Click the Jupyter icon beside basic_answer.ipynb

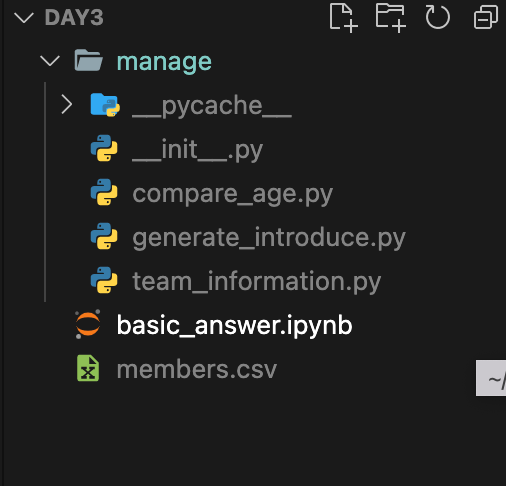(x=88, y=324)
